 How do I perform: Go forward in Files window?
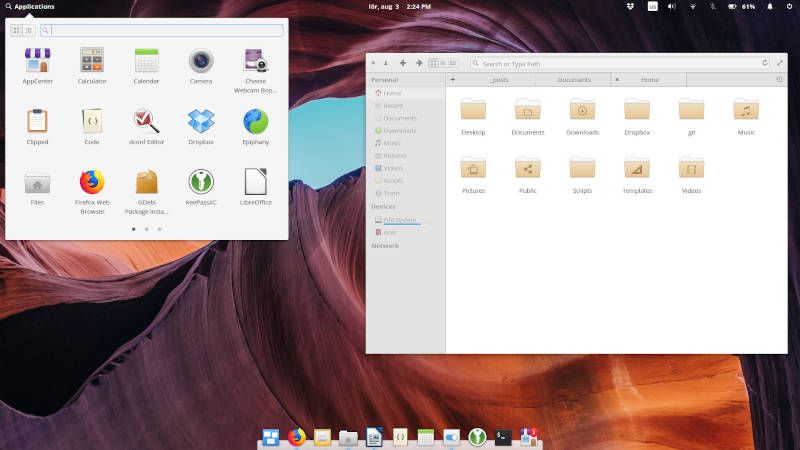click(419, 63)
